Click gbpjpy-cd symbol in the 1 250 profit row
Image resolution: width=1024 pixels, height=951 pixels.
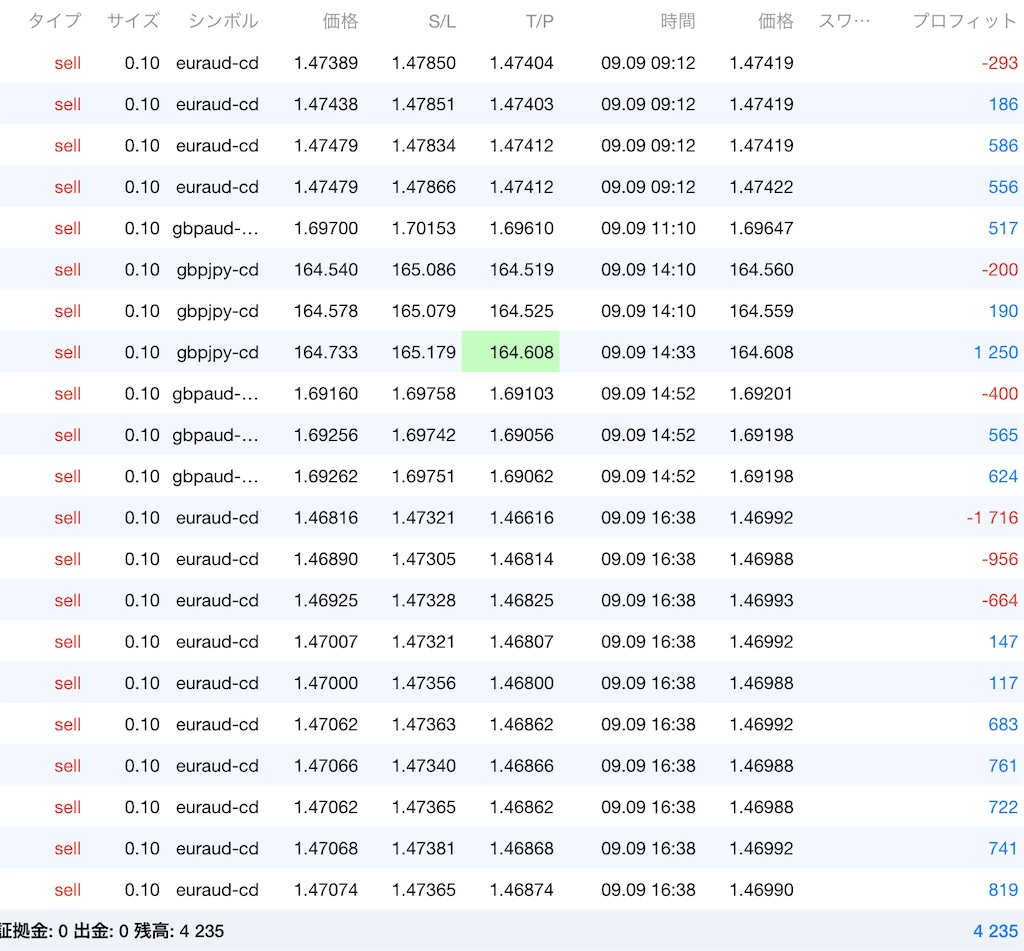click(x=217, y=353)
